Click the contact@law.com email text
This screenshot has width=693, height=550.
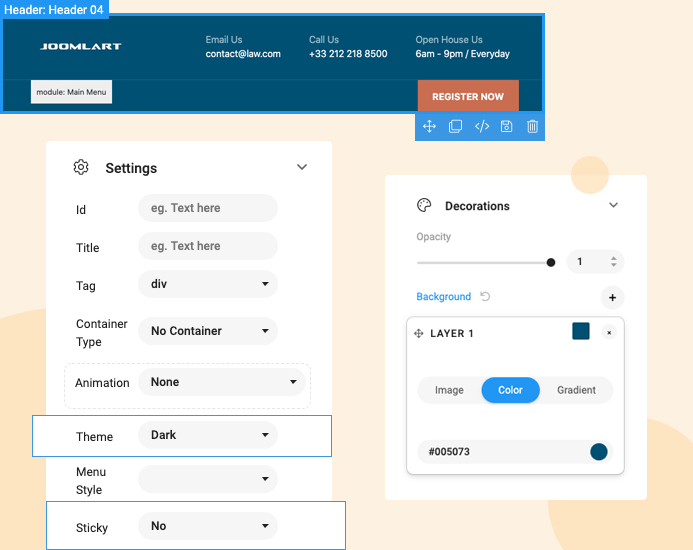pyautogui.click(x=243, y=54)
